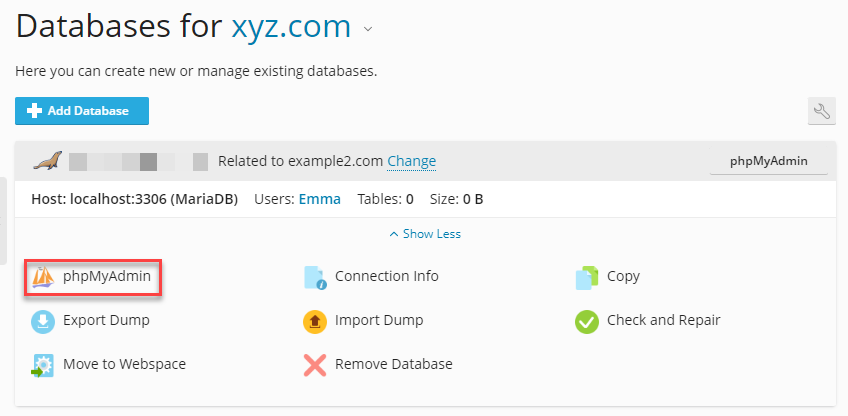Image resolution: width=848 pixels, height=416 pixels.
Task: Click the Move to Webspace icon
Action: pyautogui.click(x=43, y=365)
